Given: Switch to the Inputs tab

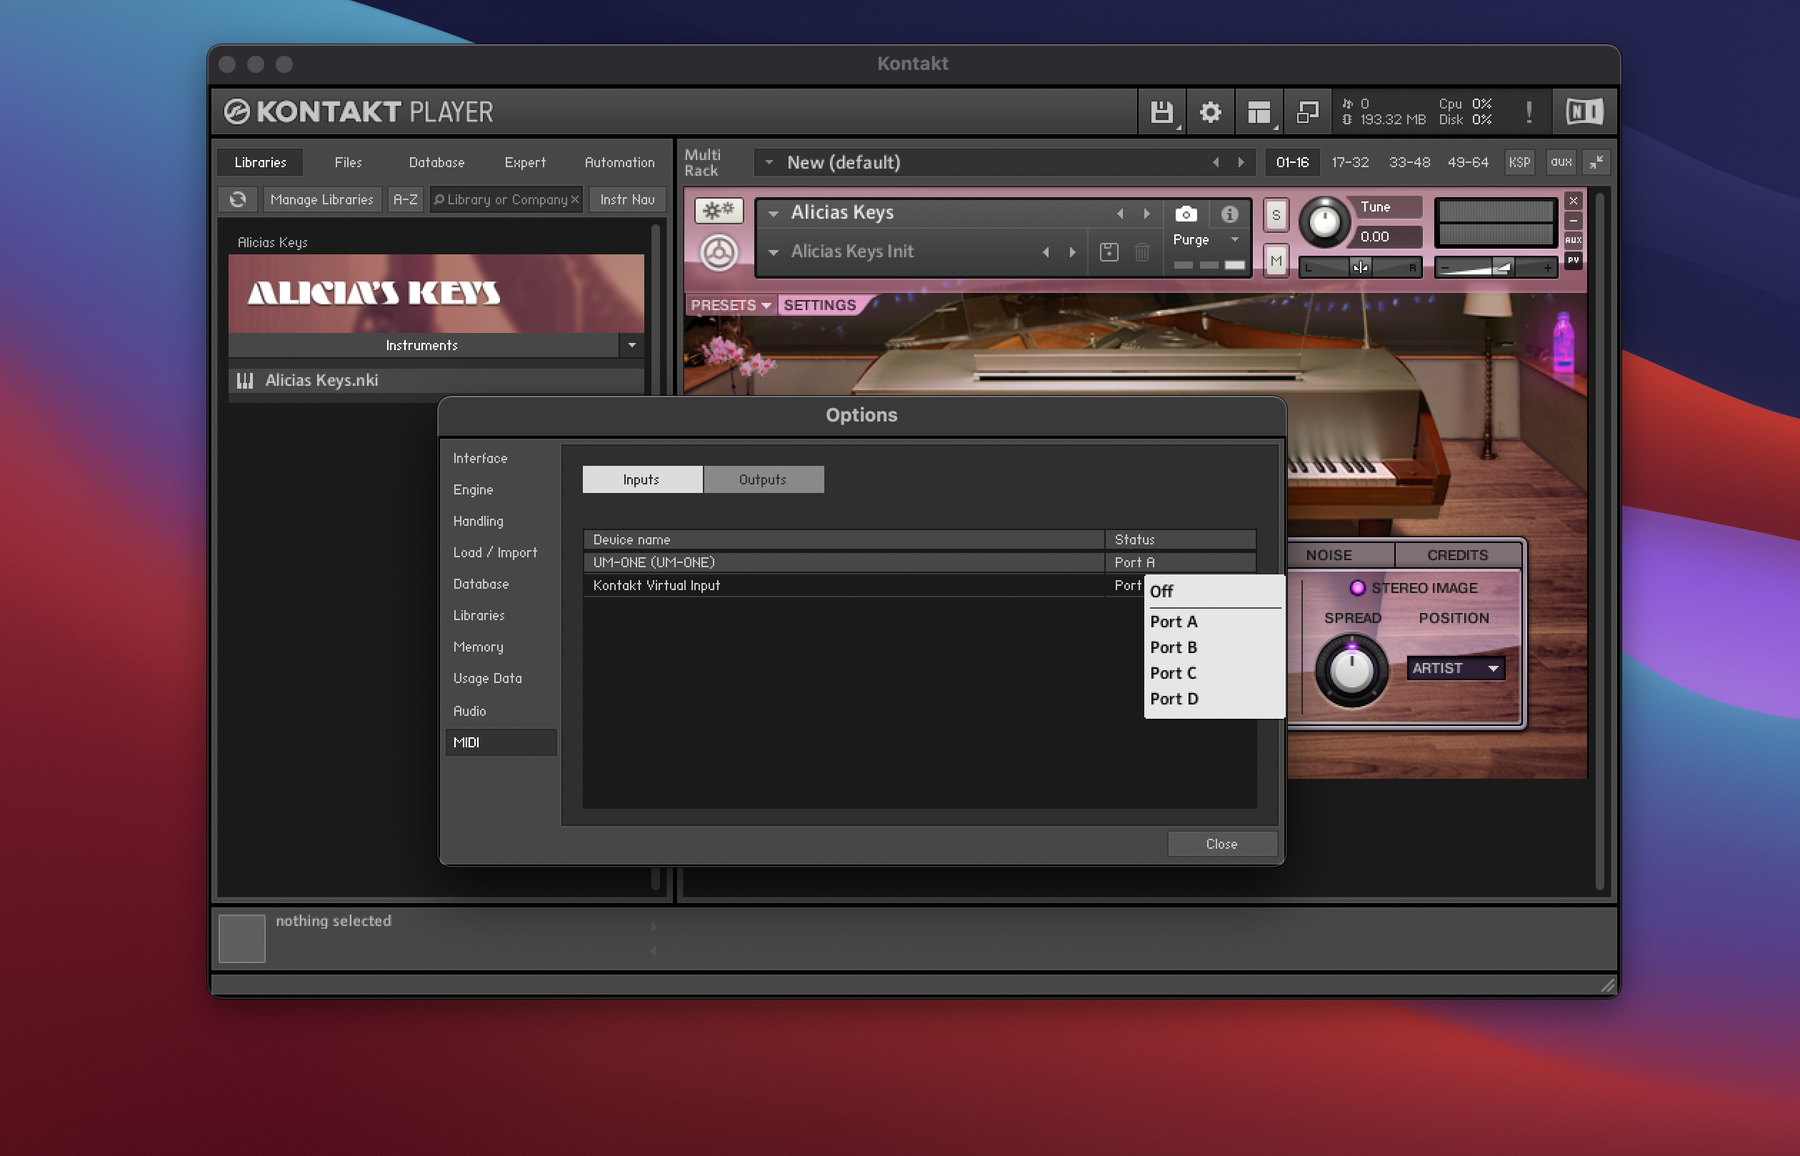Looking at the screenshot, I should point(642,479).
